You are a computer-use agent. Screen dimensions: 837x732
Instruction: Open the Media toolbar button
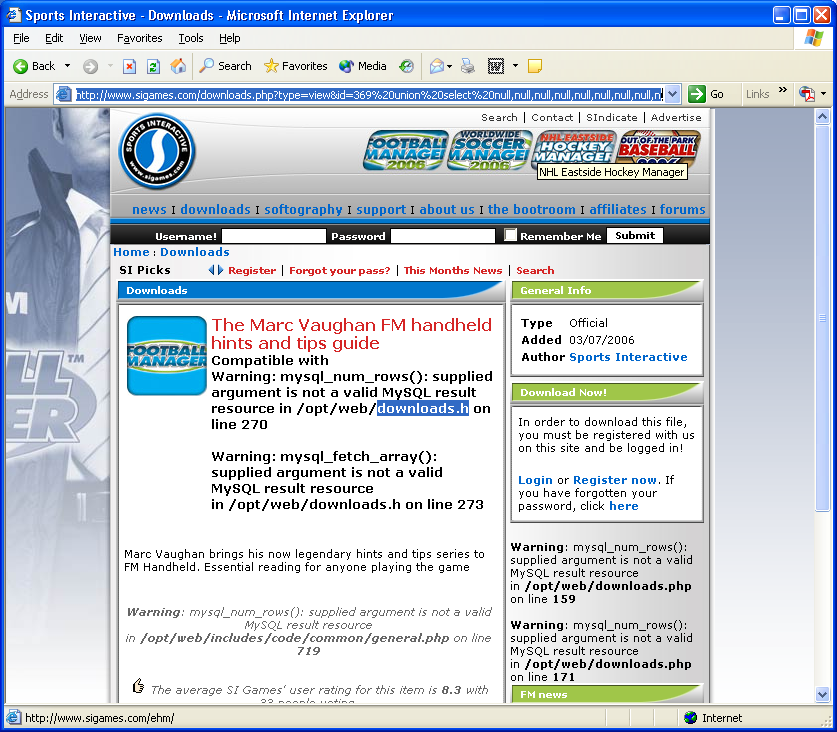pyautogui.click(x=362, y=66)
